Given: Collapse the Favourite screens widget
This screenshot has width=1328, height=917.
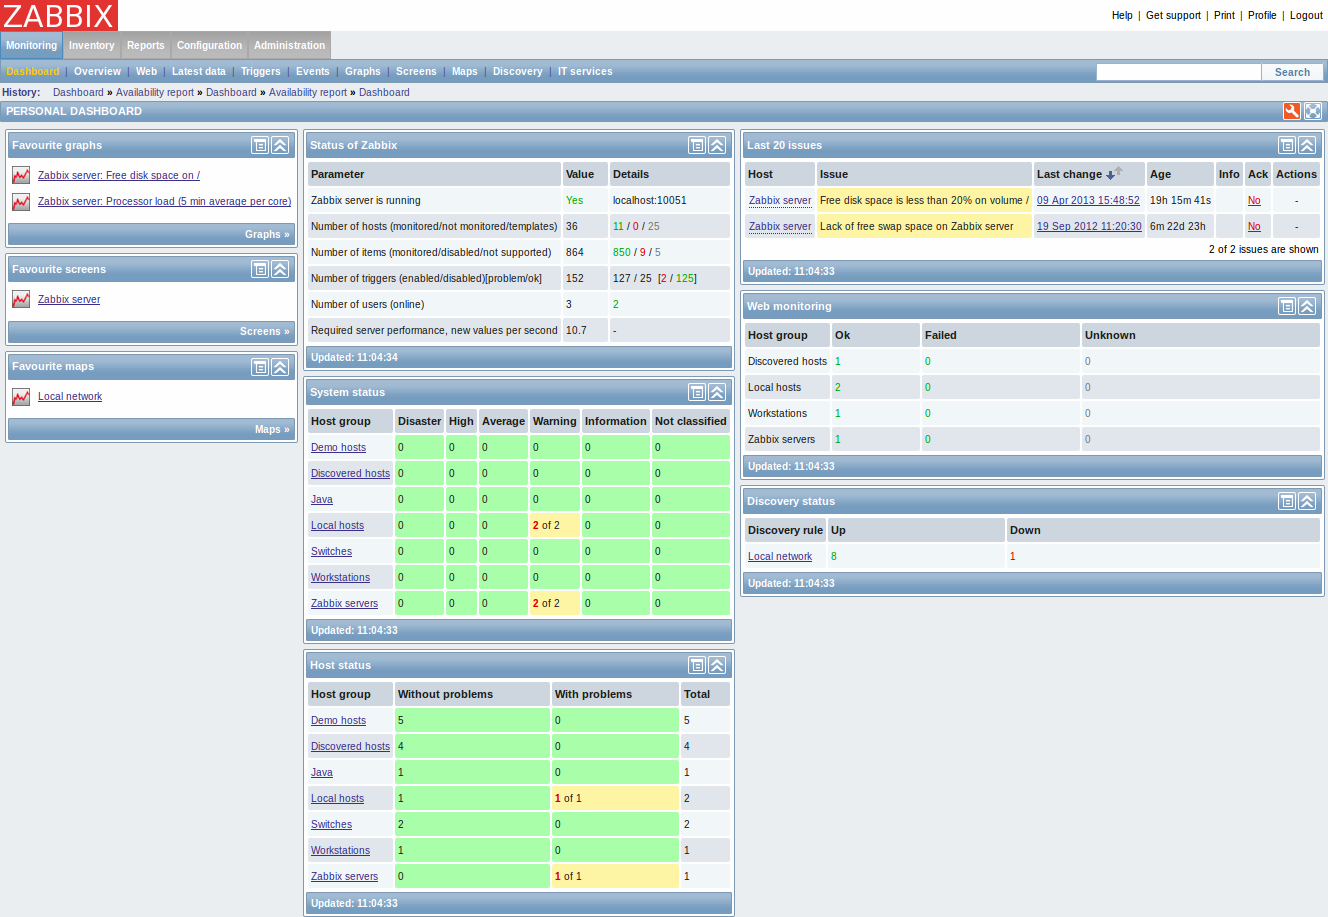Looking at the screenshot, I should tap(280, 269).
